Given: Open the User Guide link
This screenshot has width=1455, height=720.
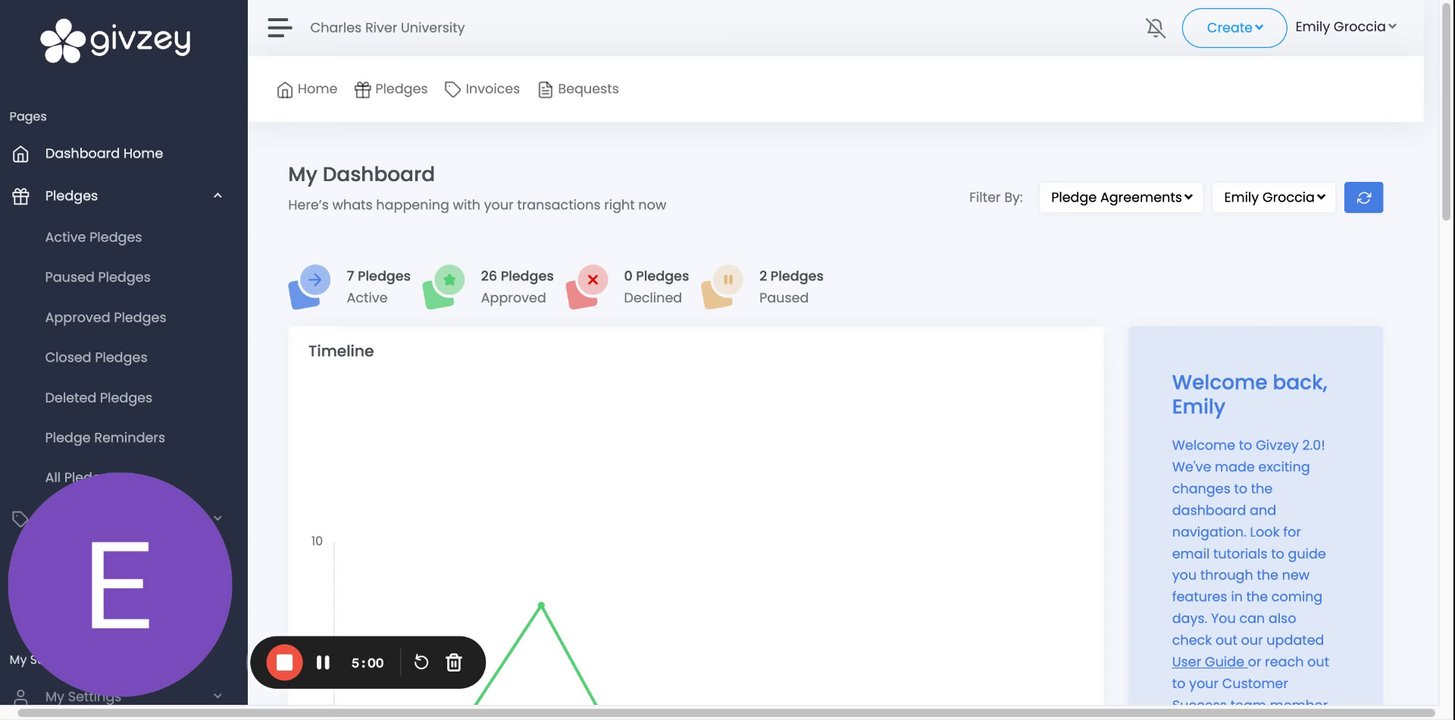Looking at the screenshot, I should pyautogui.click(x=1208, y=662).
